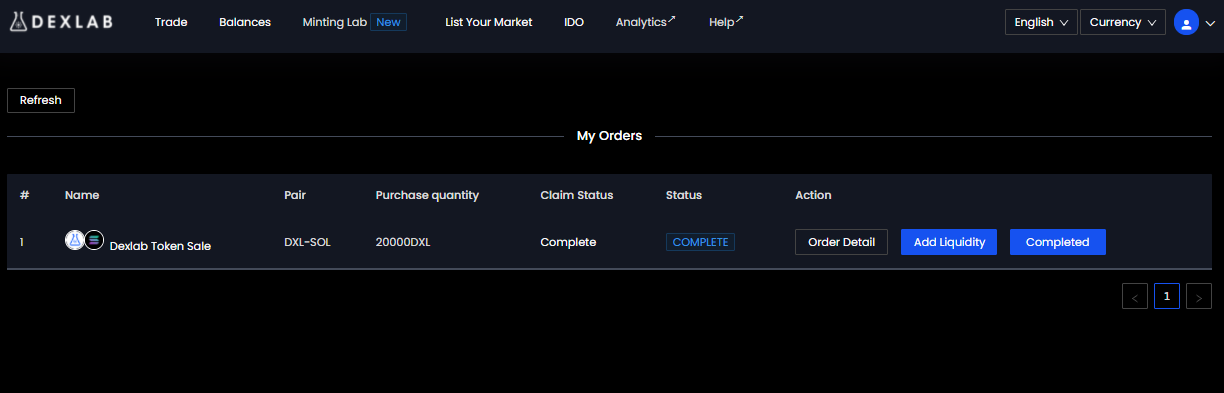Viewport: 1224px width, 393px height.
Task: Click the DXL-SOL pair cell
Action: [307, 242]
